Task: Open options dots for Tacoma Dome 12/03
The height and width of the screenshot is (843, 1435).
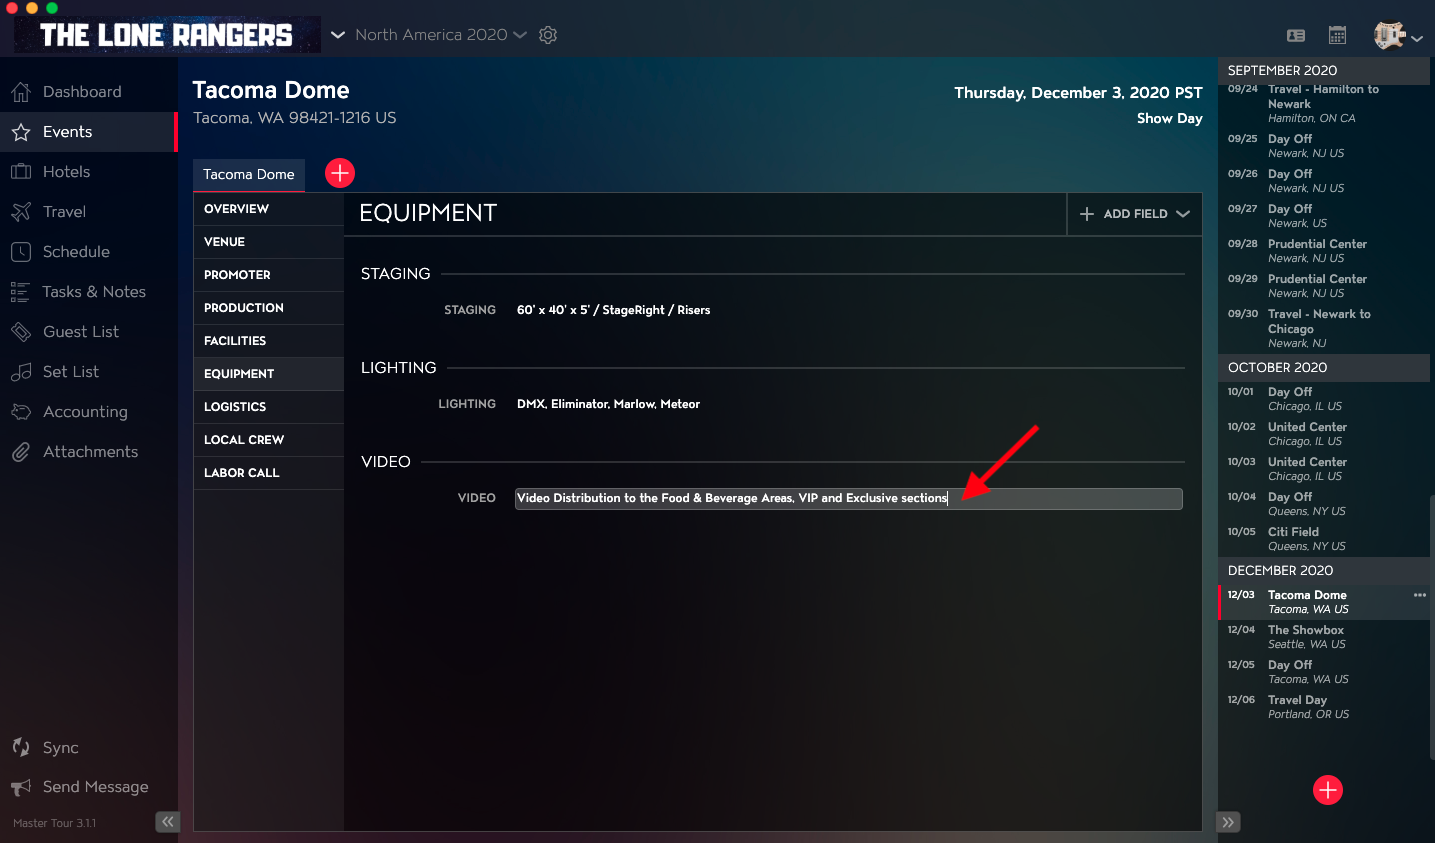Action: (x=1419, y=595)
